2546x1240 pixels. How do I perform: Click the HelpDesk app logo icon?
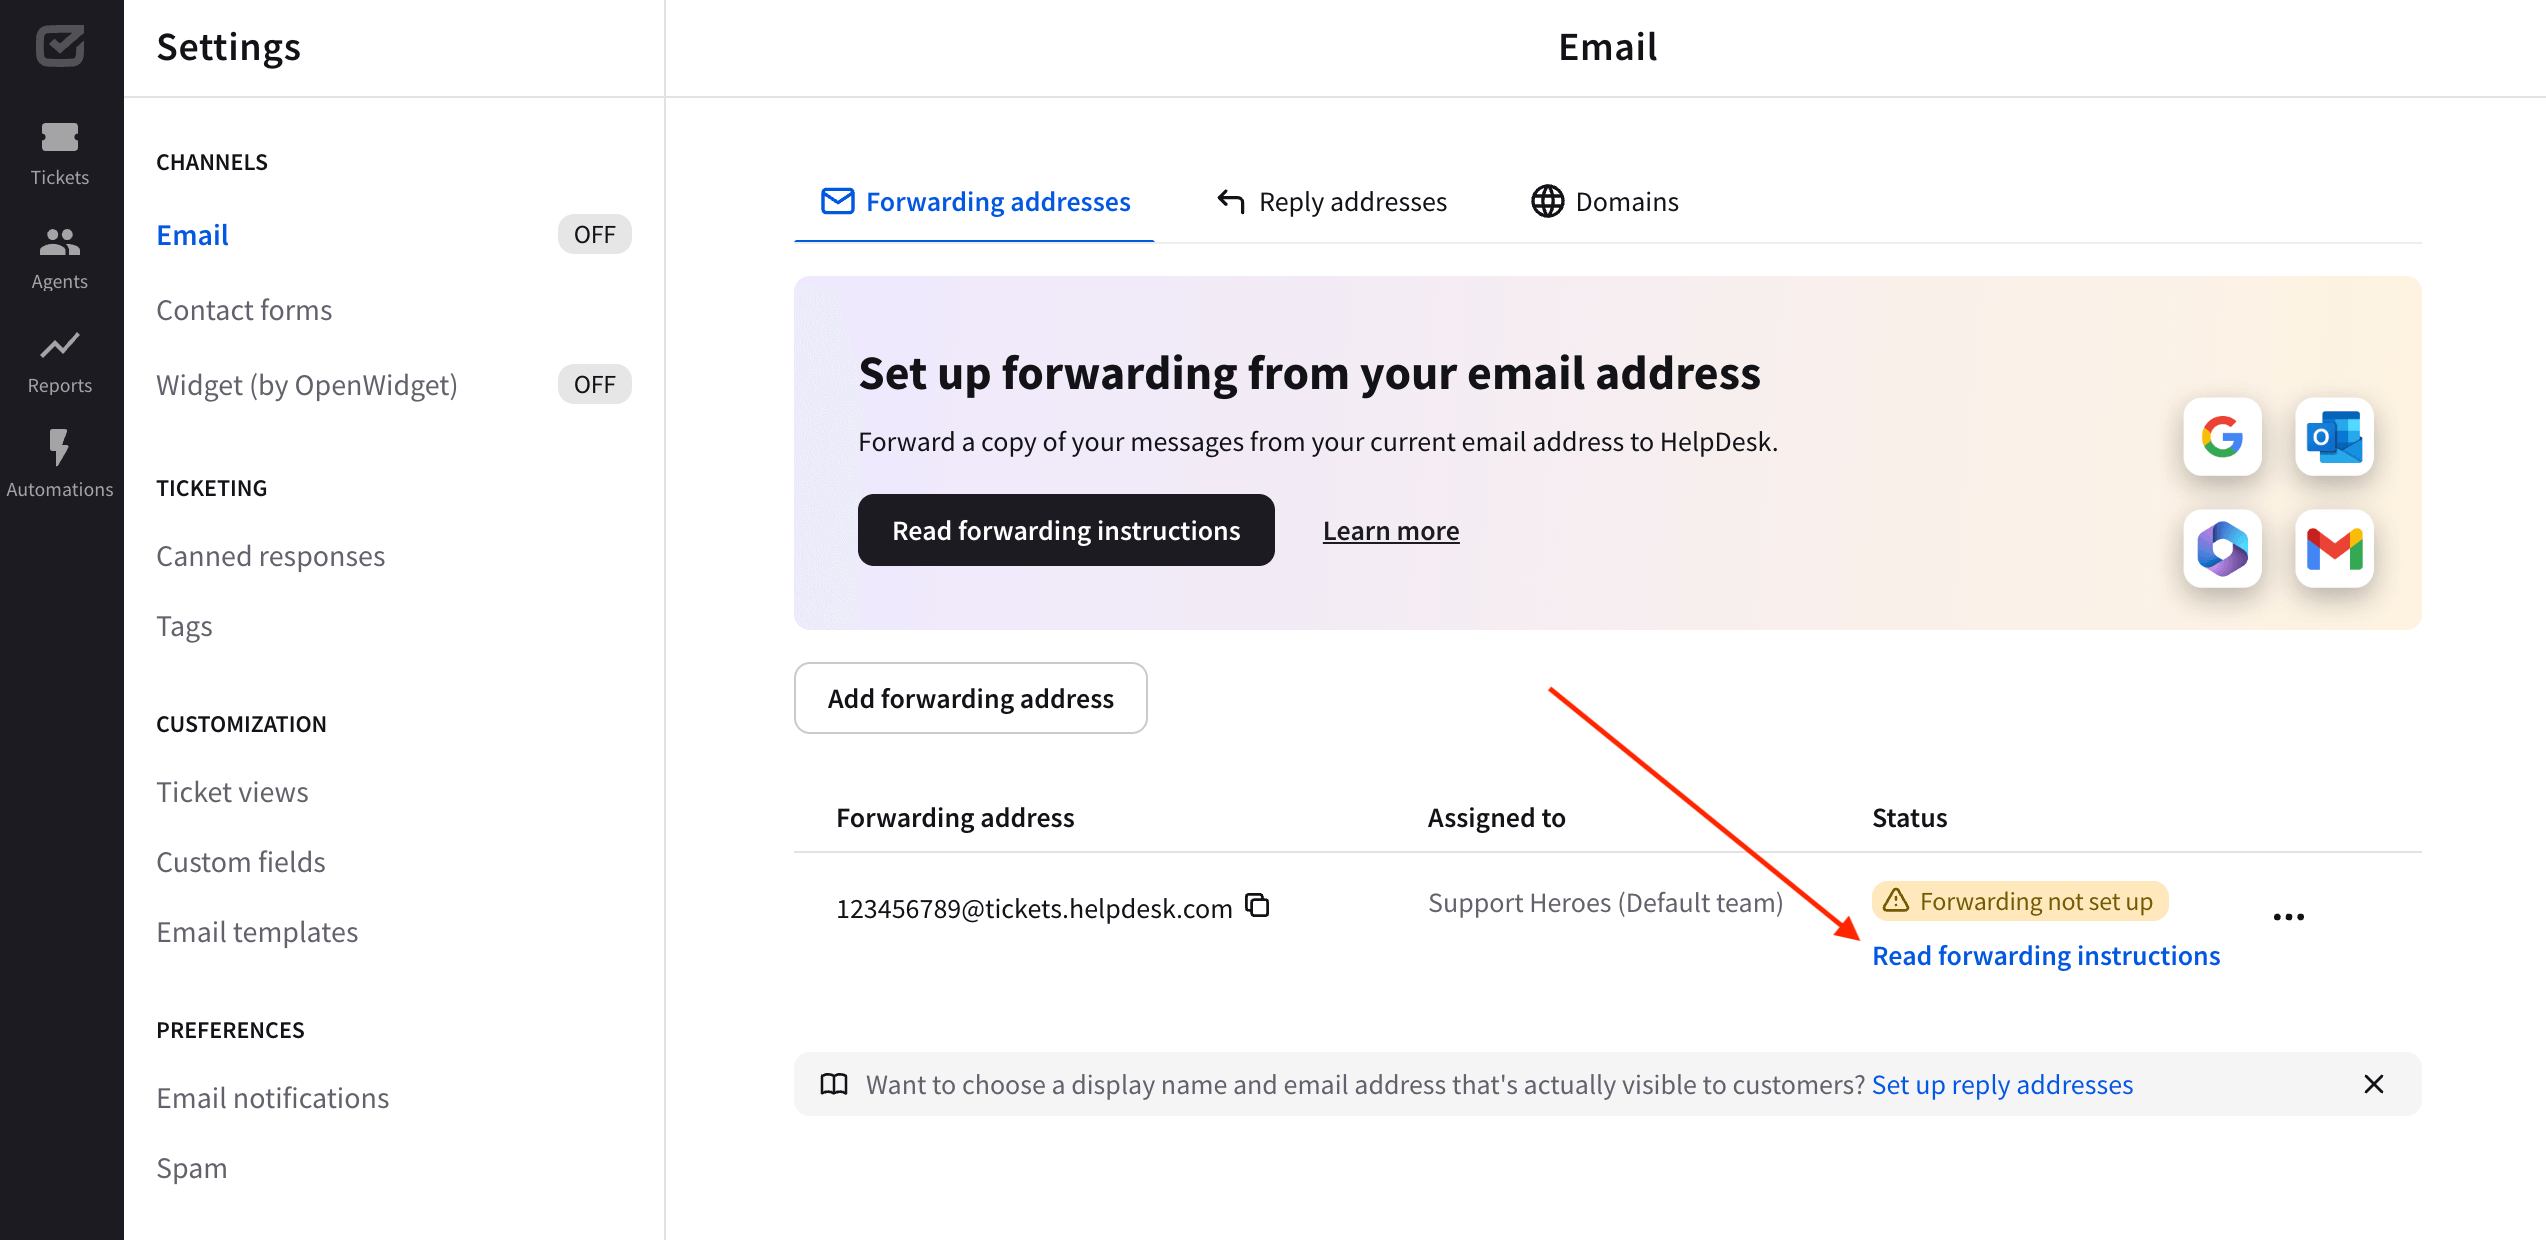[x=60, y=44]
